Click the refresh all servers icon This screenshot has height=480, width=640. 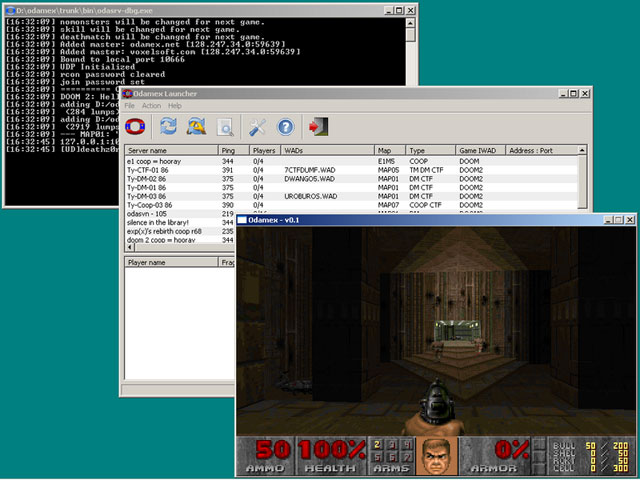click(x=197, y=126)
